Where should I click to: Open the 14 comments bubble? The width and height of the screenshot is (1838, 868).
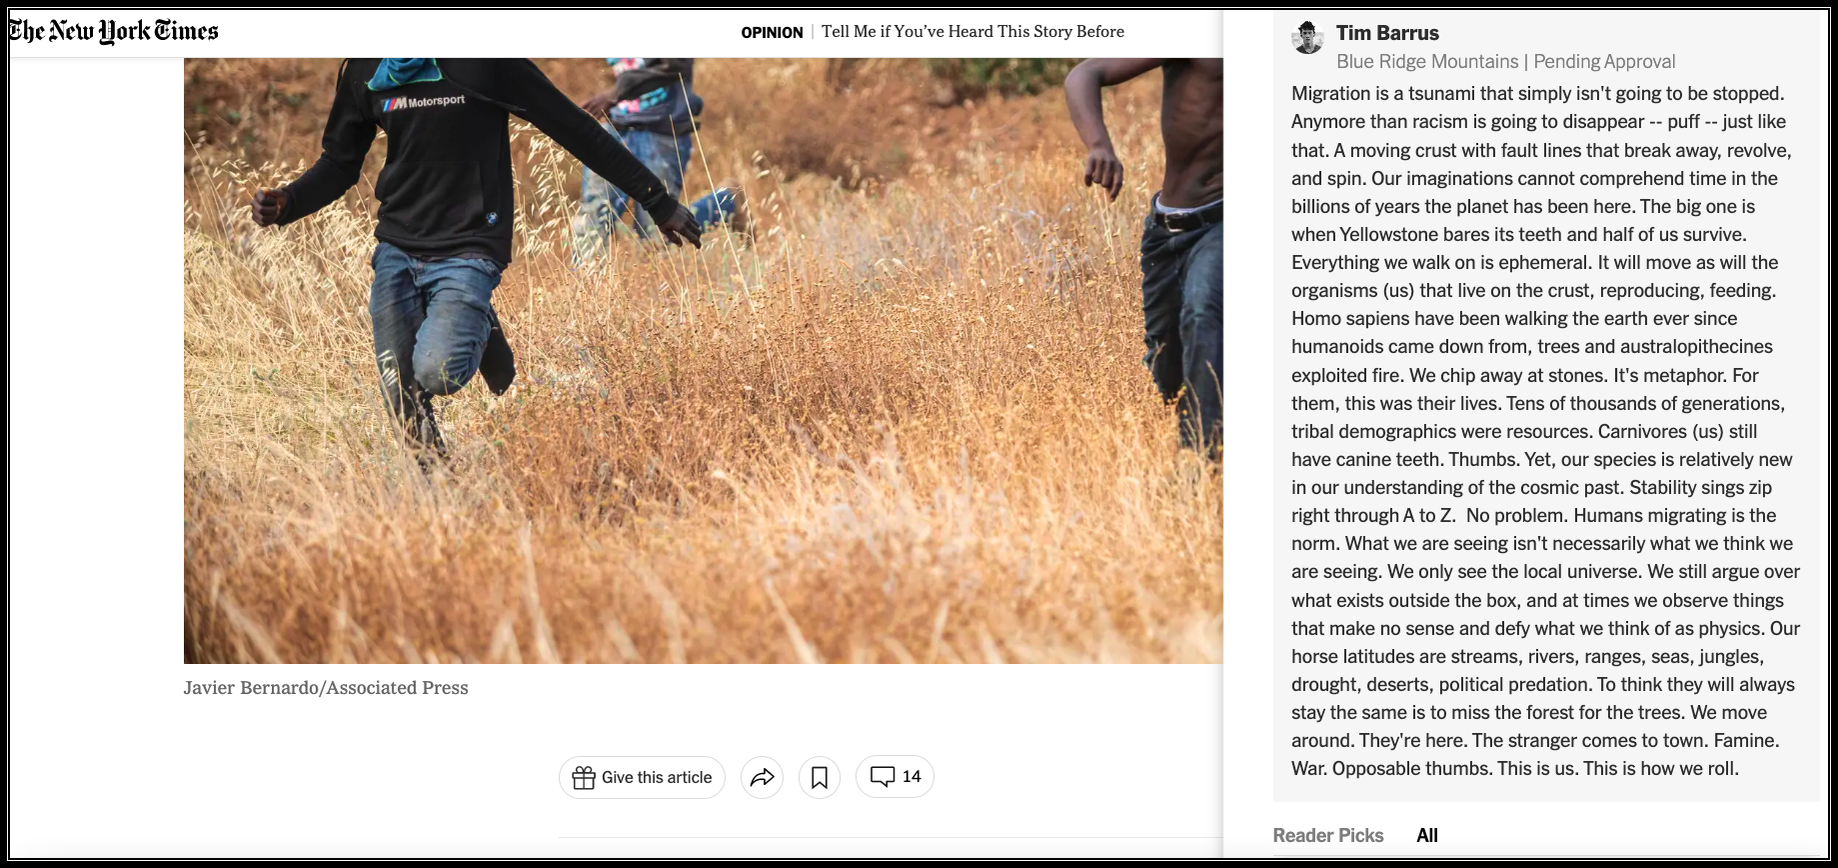pos(895,776)
